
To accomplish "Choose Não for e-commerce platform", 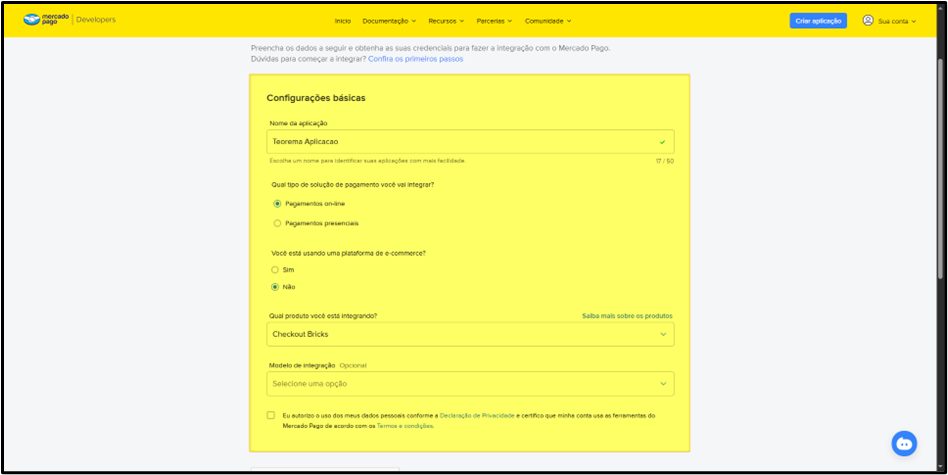I will 275,287.
